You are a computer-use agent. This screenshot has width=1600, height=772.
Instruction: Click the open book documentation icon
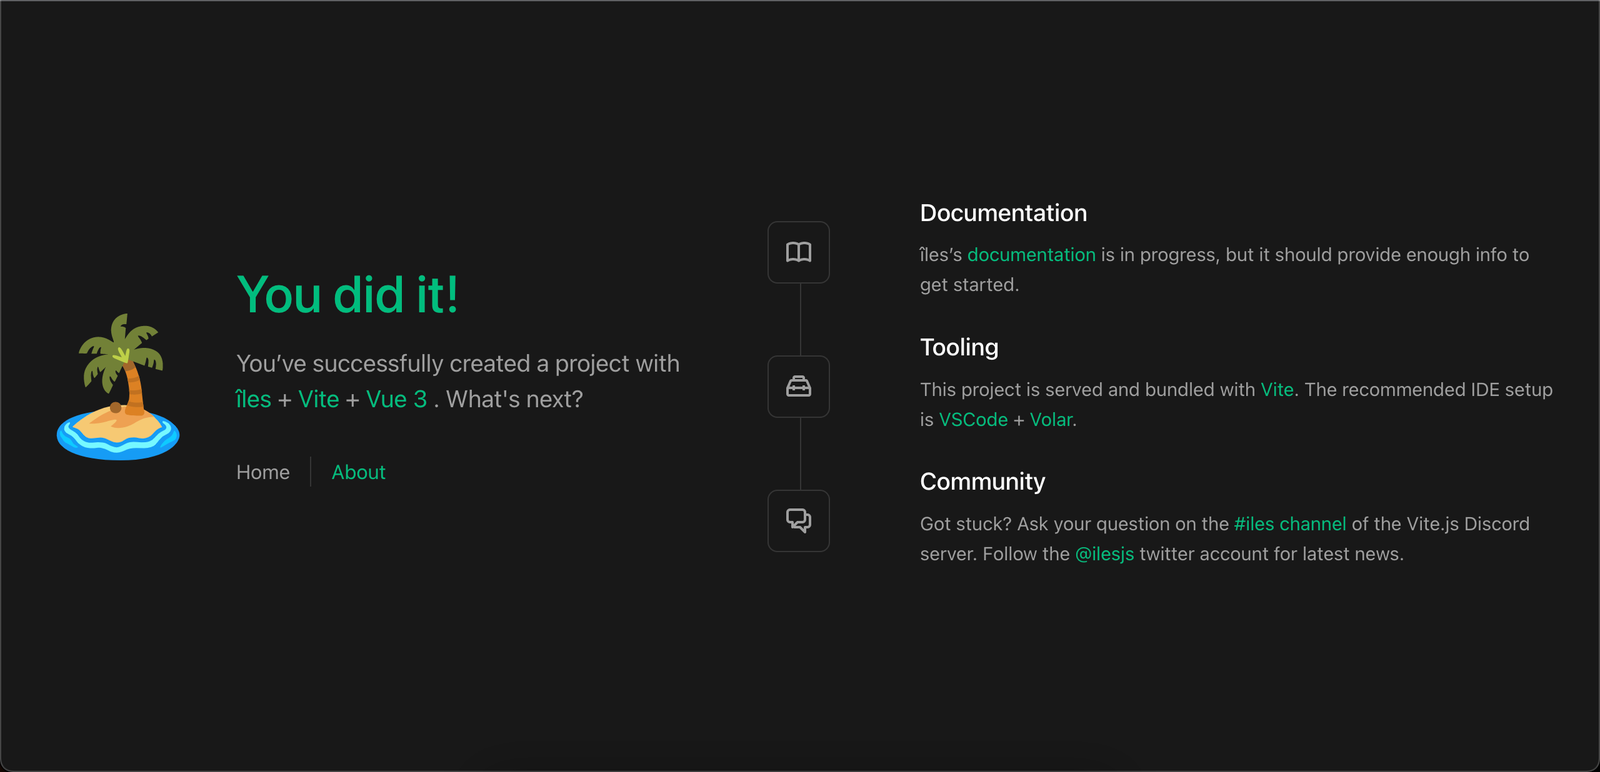(x=798, y=252)
